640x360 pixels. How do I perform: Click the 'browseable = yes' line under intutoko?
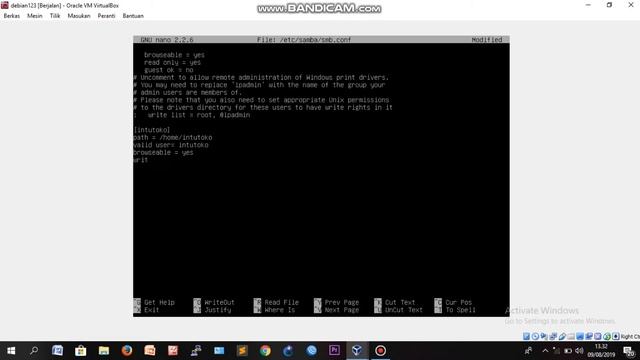pyautogui.click(x=163, y=153)
